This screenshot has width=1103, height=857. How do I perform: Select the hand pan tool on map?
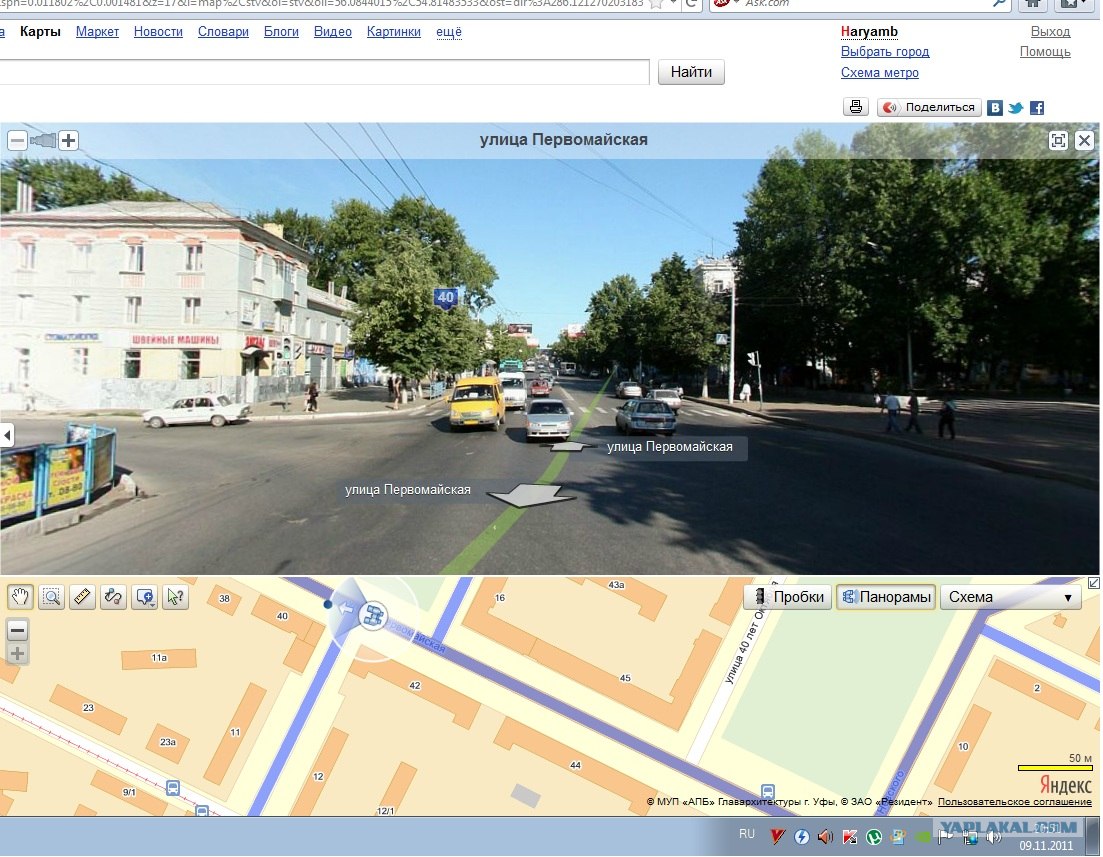[x=20, y=597]
